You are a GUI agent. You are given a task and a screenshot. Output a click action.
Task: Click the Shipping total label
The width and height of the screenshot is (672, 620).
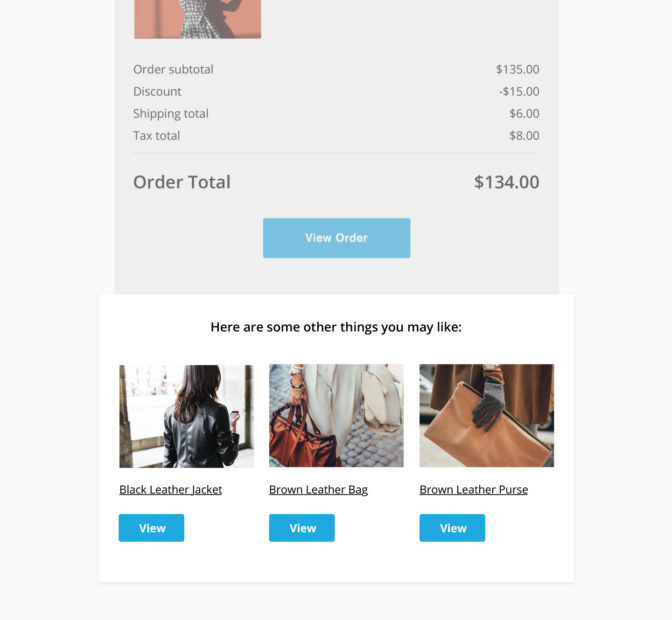[x=171, y=114]
